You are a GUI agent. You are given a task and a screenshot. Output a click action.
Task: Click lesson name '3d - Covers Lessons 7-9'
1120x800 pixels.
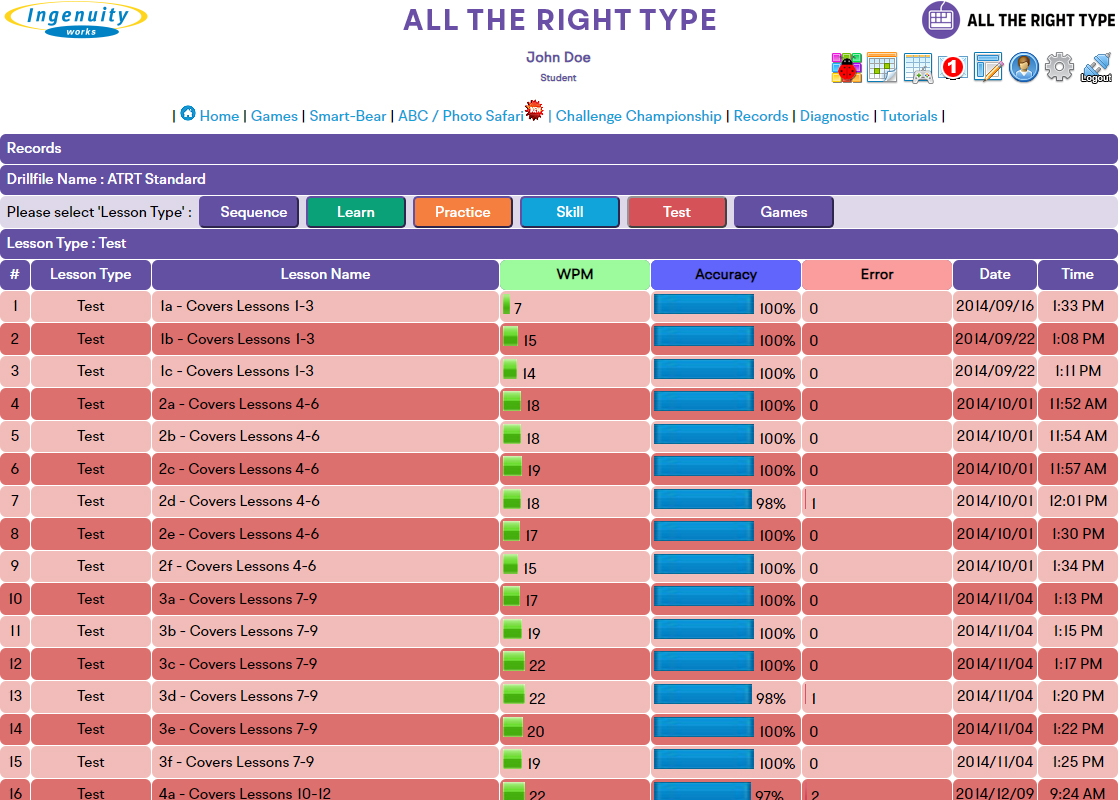[x=238, y=696]
